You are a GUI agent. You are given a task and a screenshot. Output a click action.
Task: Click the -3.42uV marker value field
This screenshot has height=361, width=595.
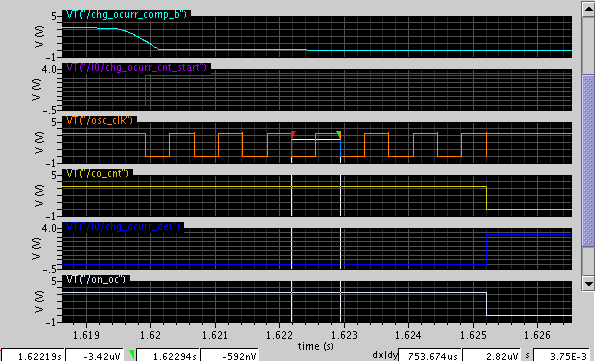pyautogui.click(x=95, y=355)
